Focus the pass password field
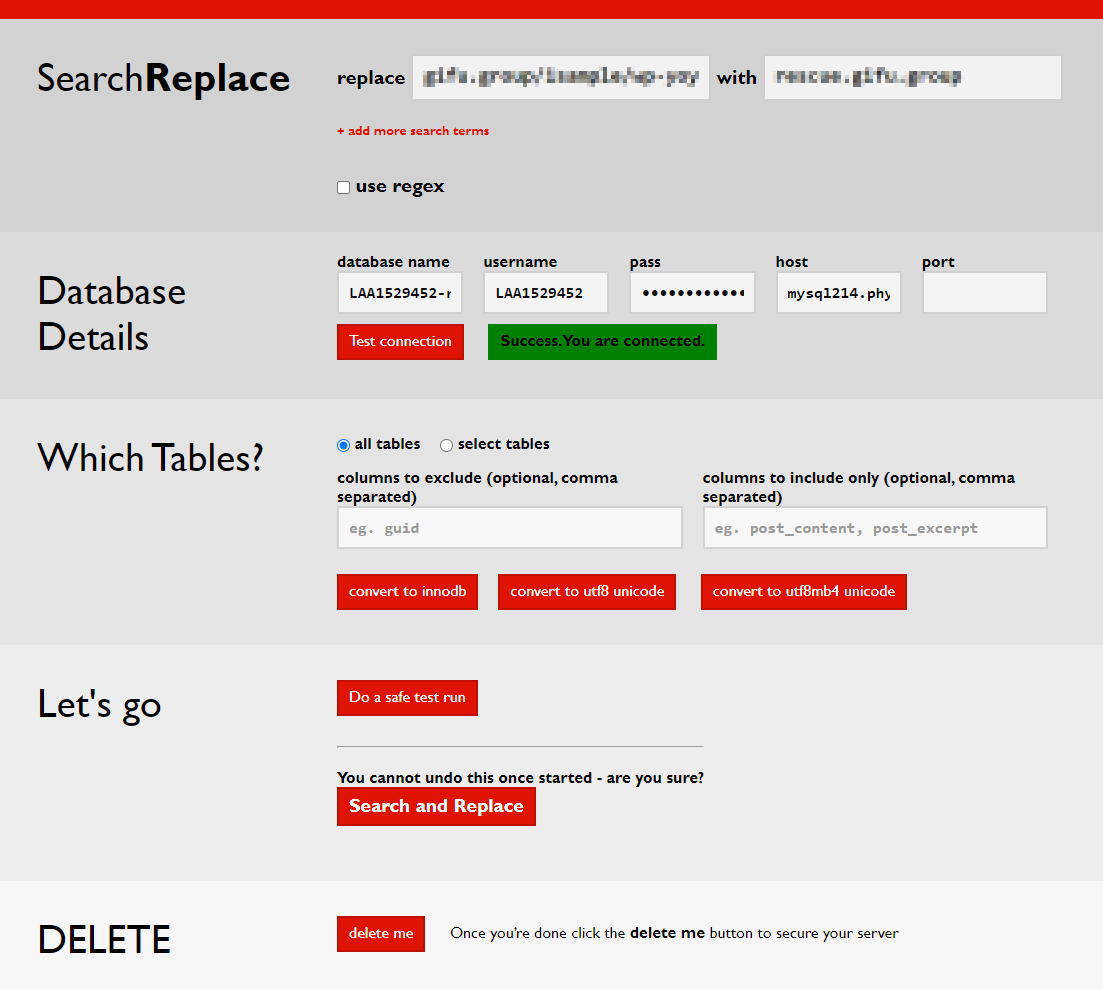1103x989 pixels. tap(692, 293)
